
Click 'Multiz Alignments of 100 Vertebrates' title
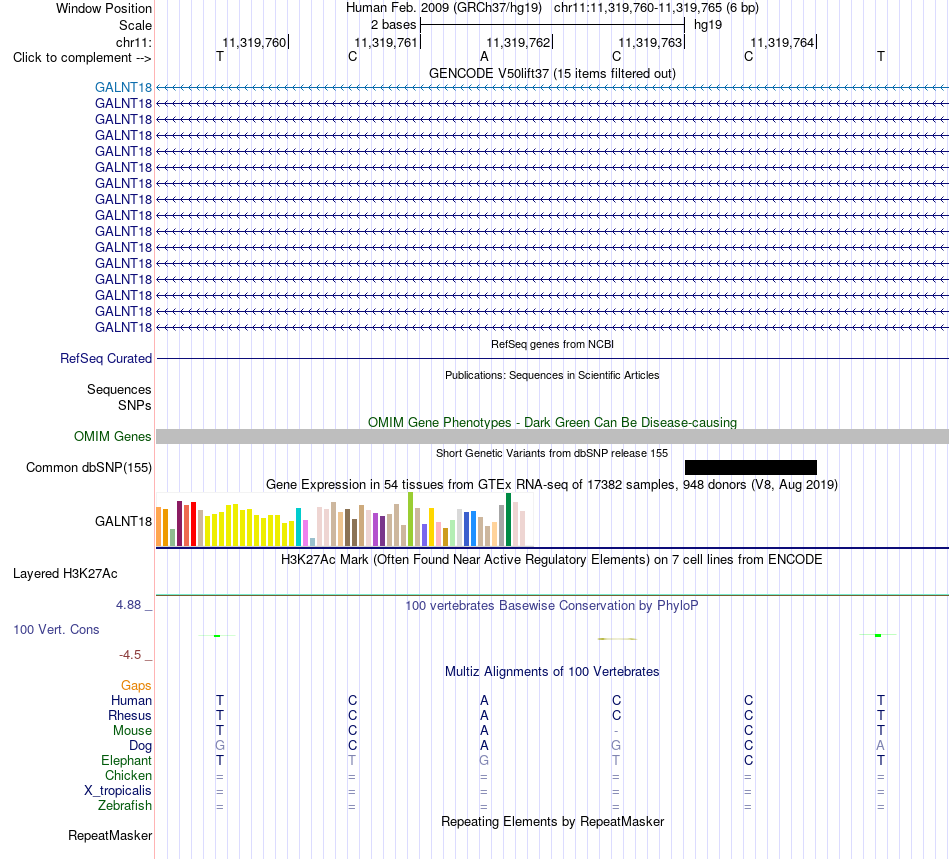coord(552,671)
